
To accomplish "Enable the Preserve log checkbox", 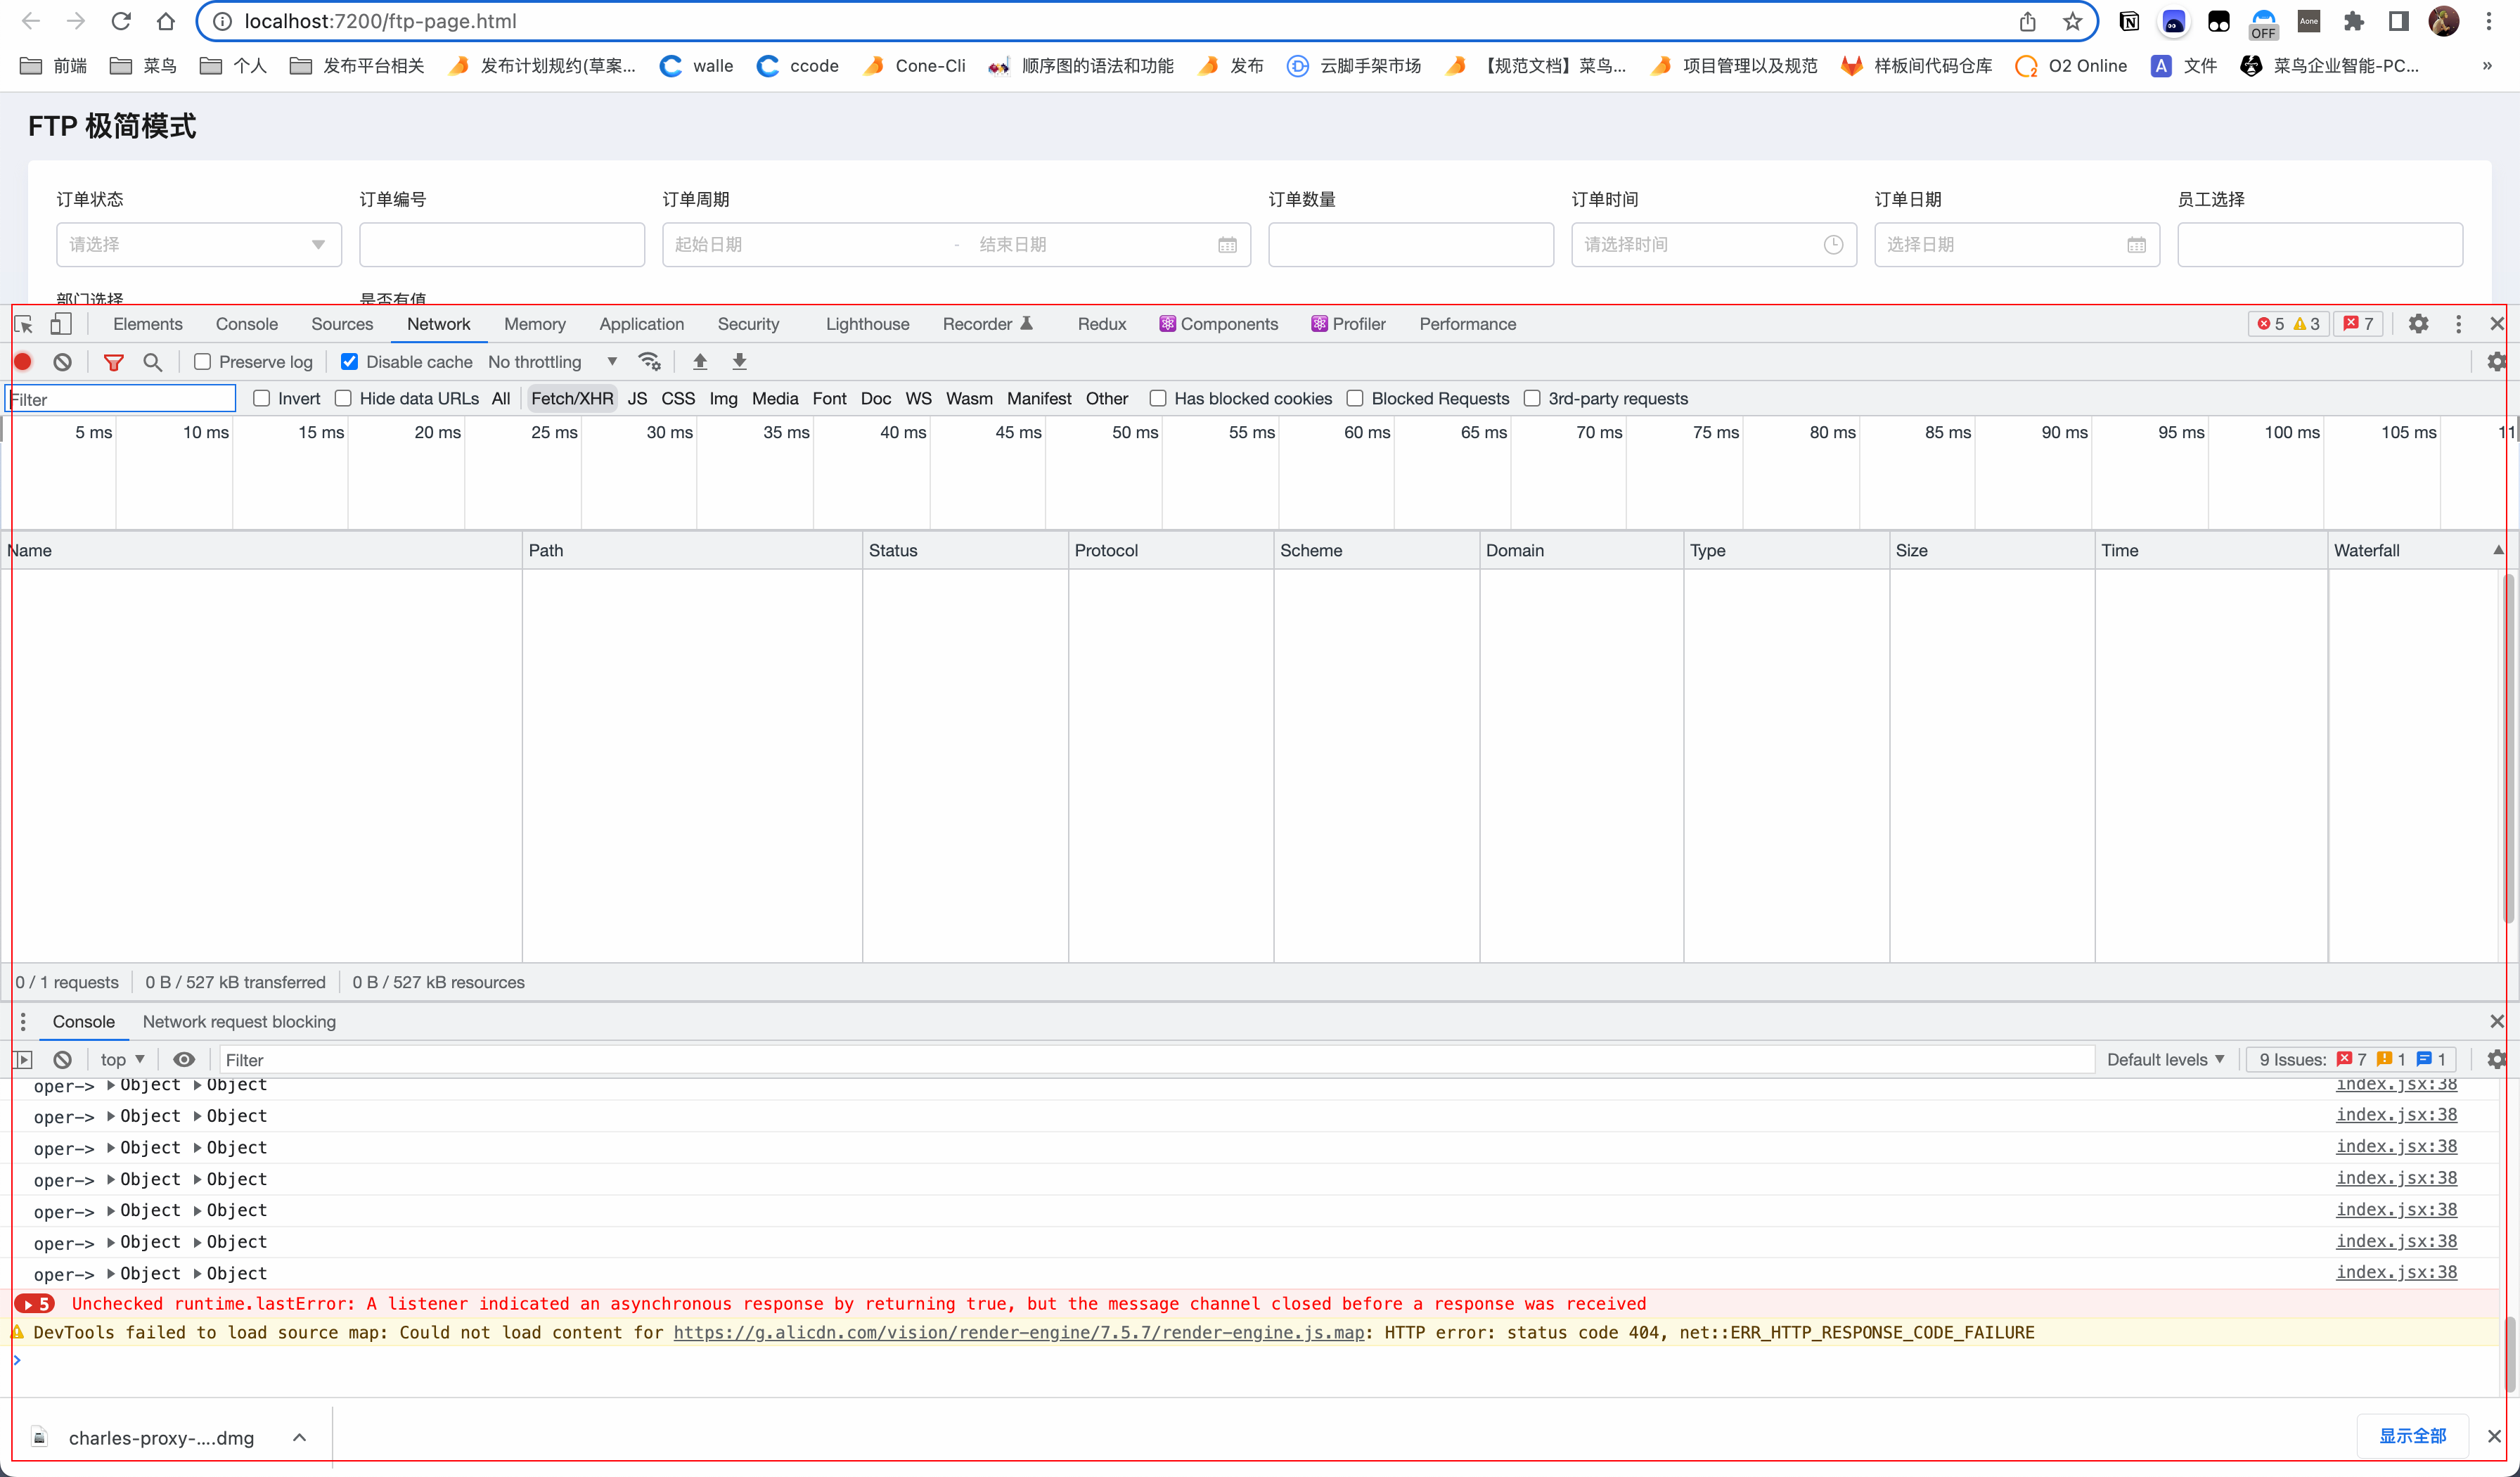I will click(x=203, y=362).
